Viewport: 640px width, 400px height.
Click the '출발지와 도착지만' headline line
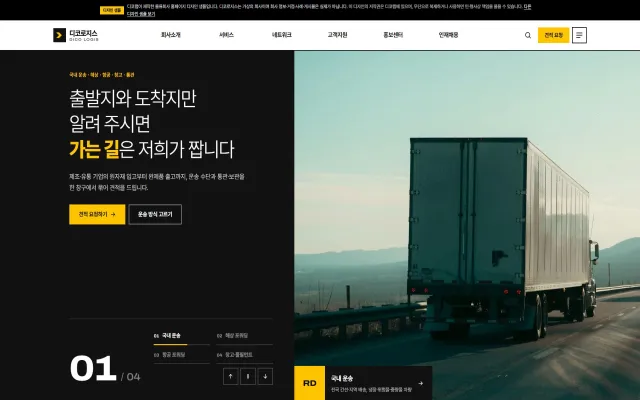tap(133, 98)
